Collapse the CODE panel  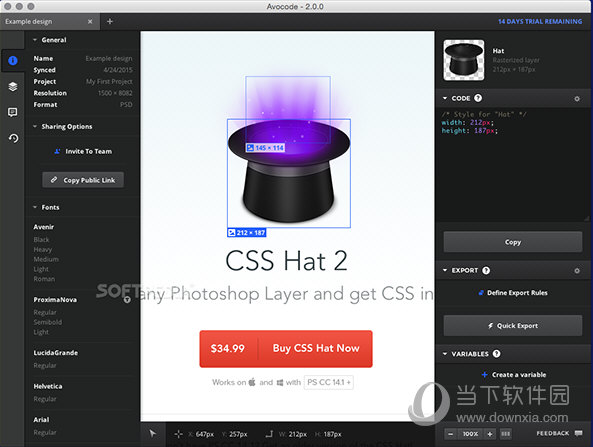click(445, 98)
